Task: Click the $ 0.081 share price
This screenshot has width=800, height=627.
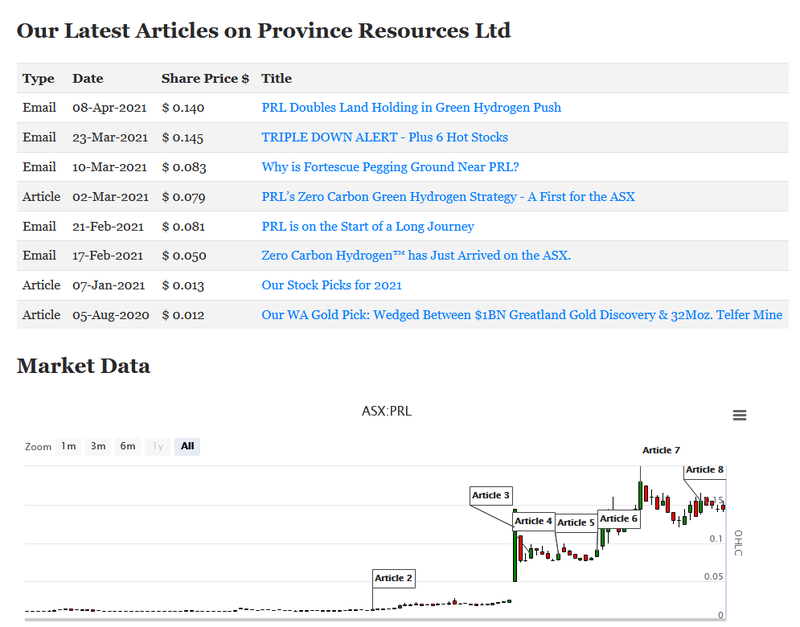Action: [x=183, y=227]
